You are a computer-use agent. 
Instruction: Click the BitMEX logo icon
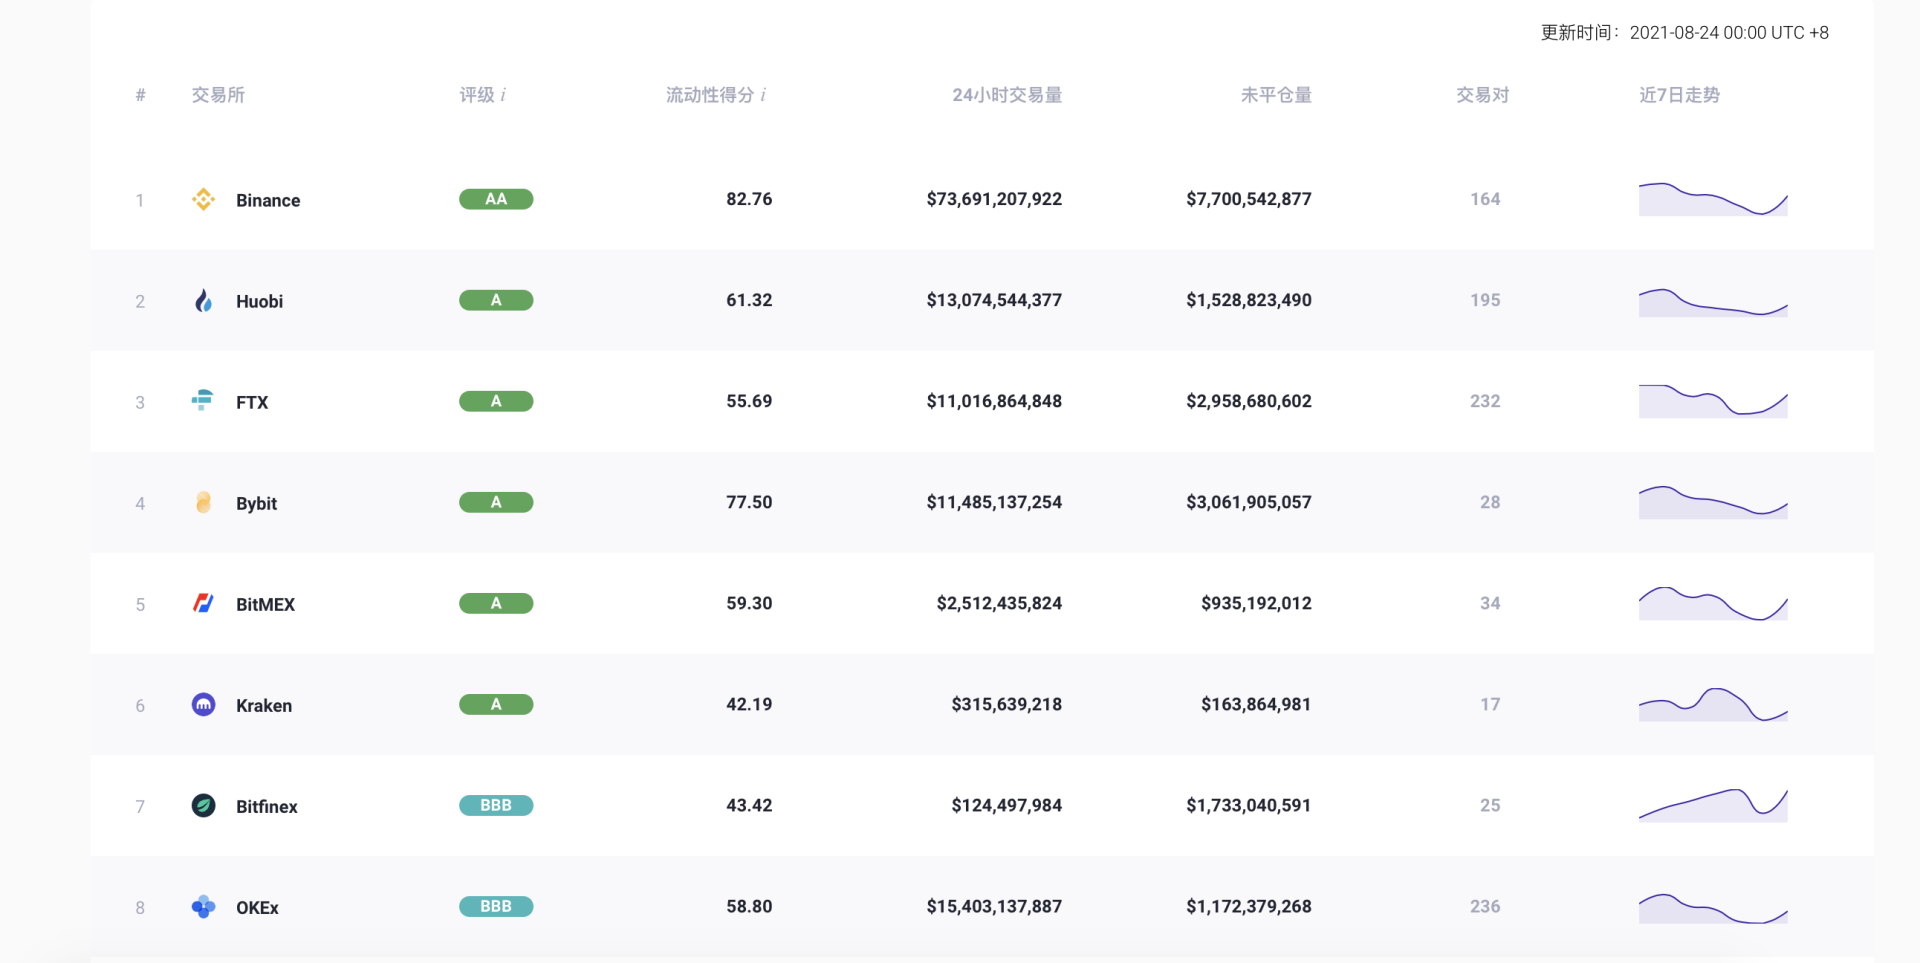click(x=203, y=603)
